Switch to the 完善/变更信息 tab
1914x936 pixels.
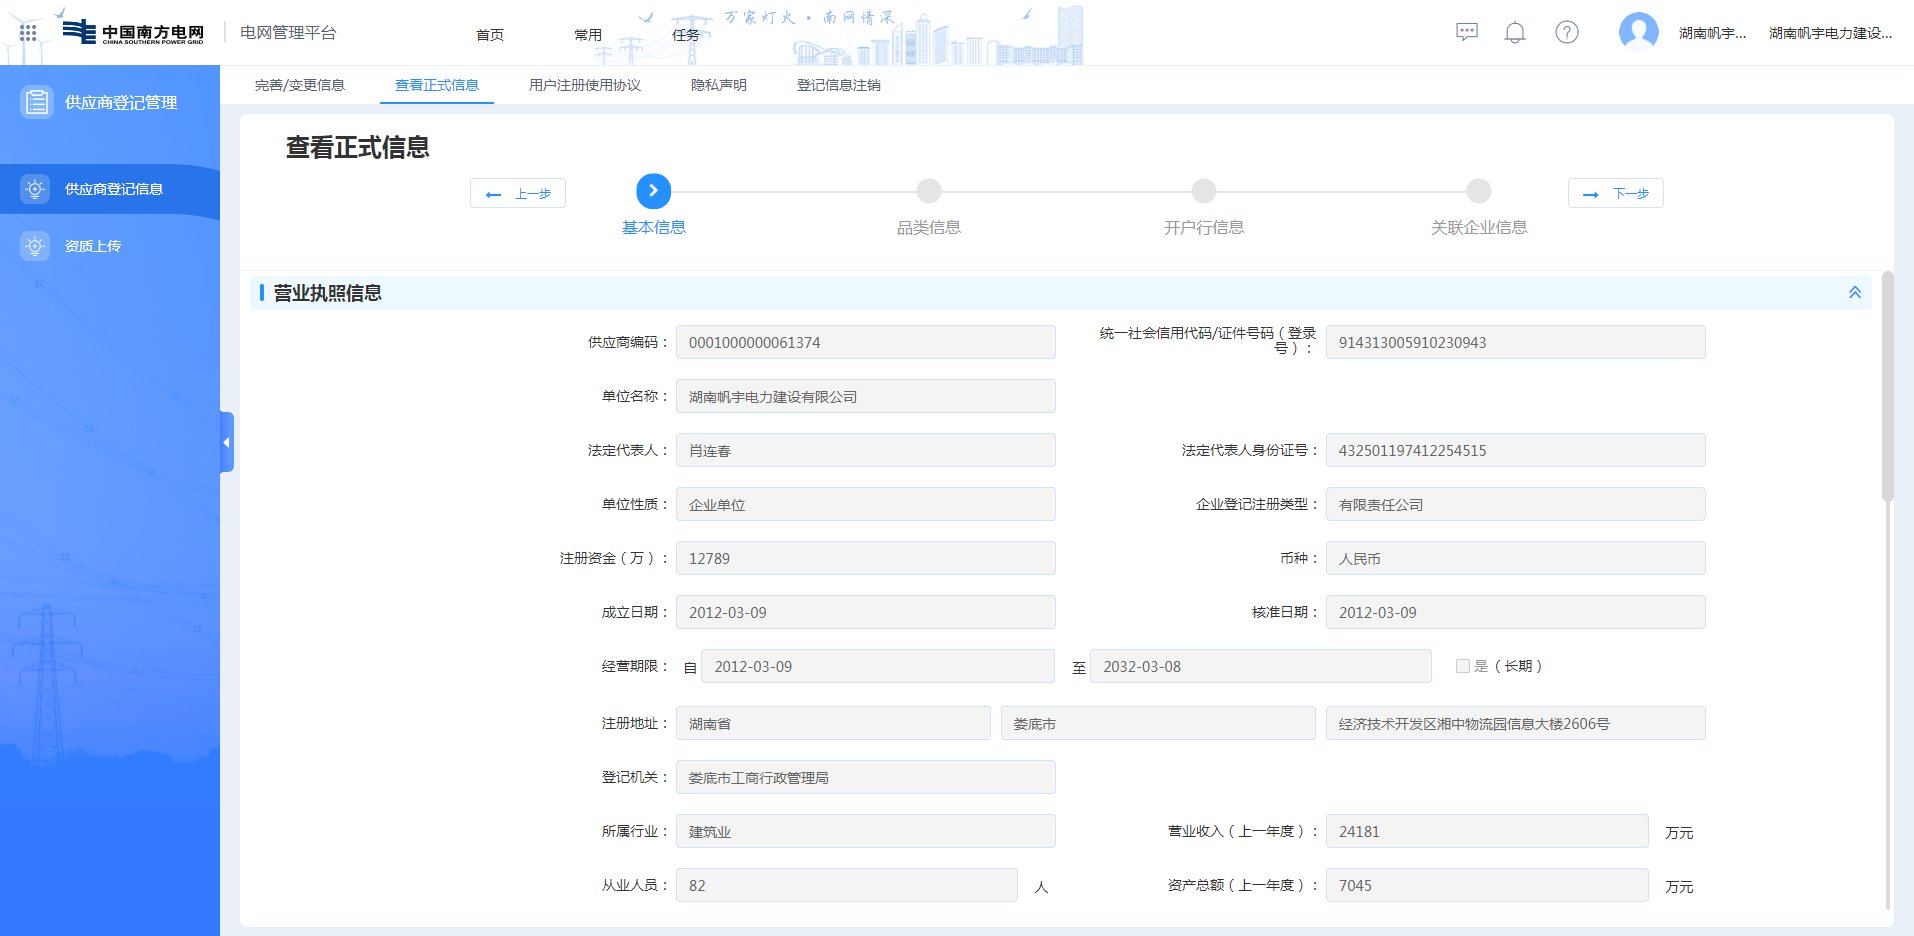pos(299,85)
